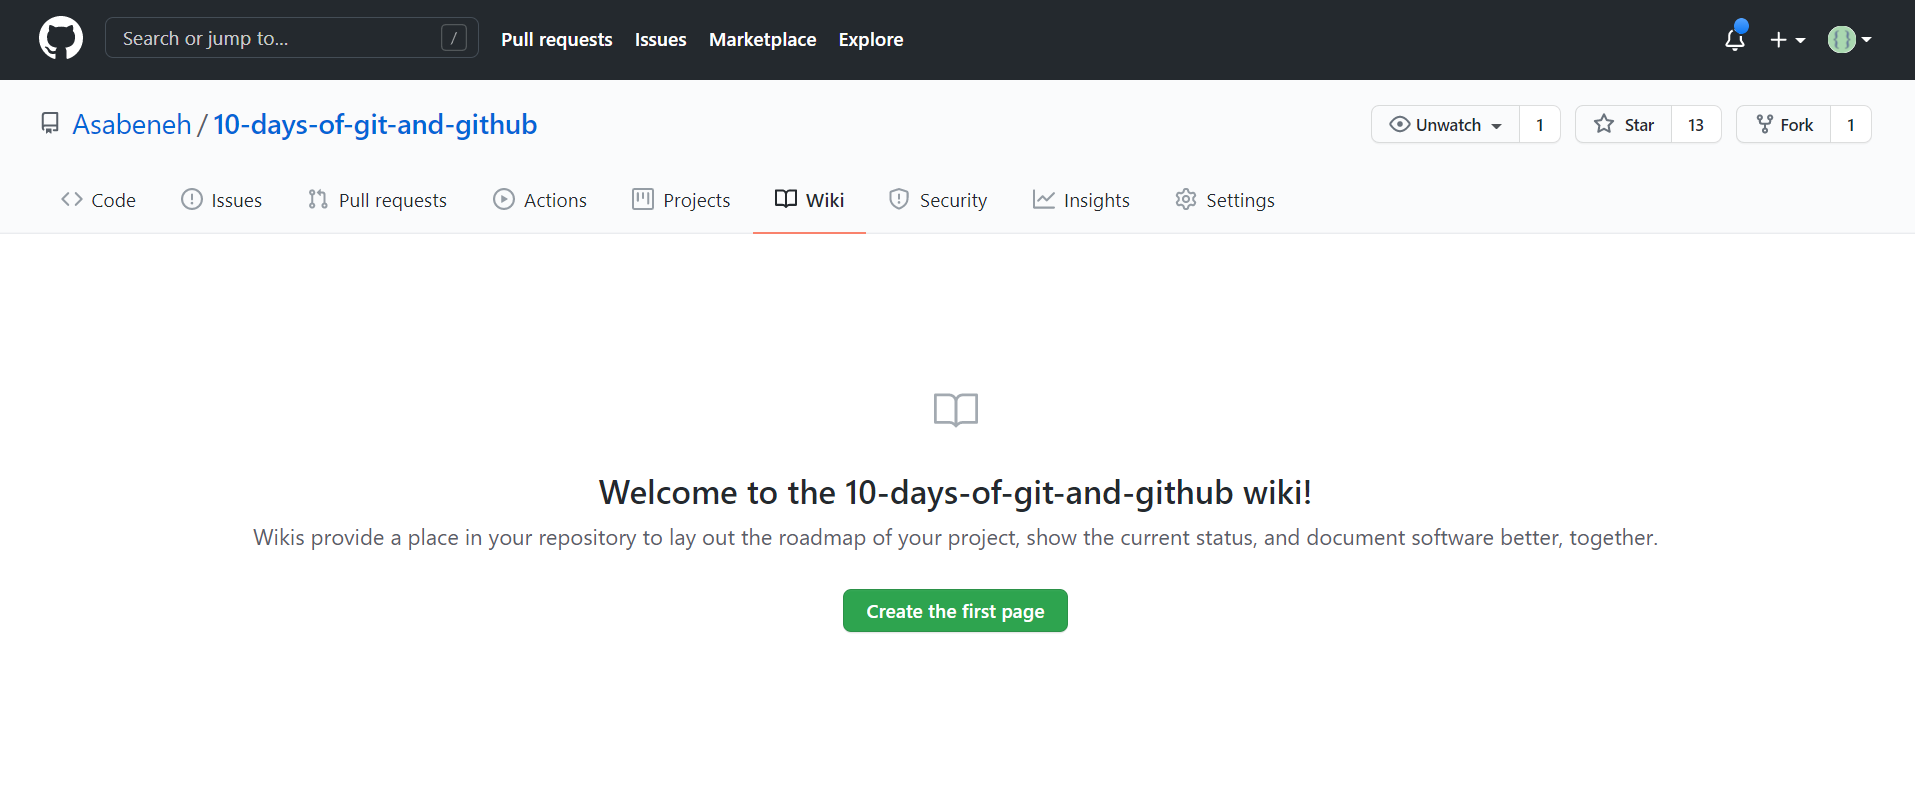Screen dimensions: 1915x804
Task: Click the GitHub Octocat logo
Action: (x=61, y=39)
